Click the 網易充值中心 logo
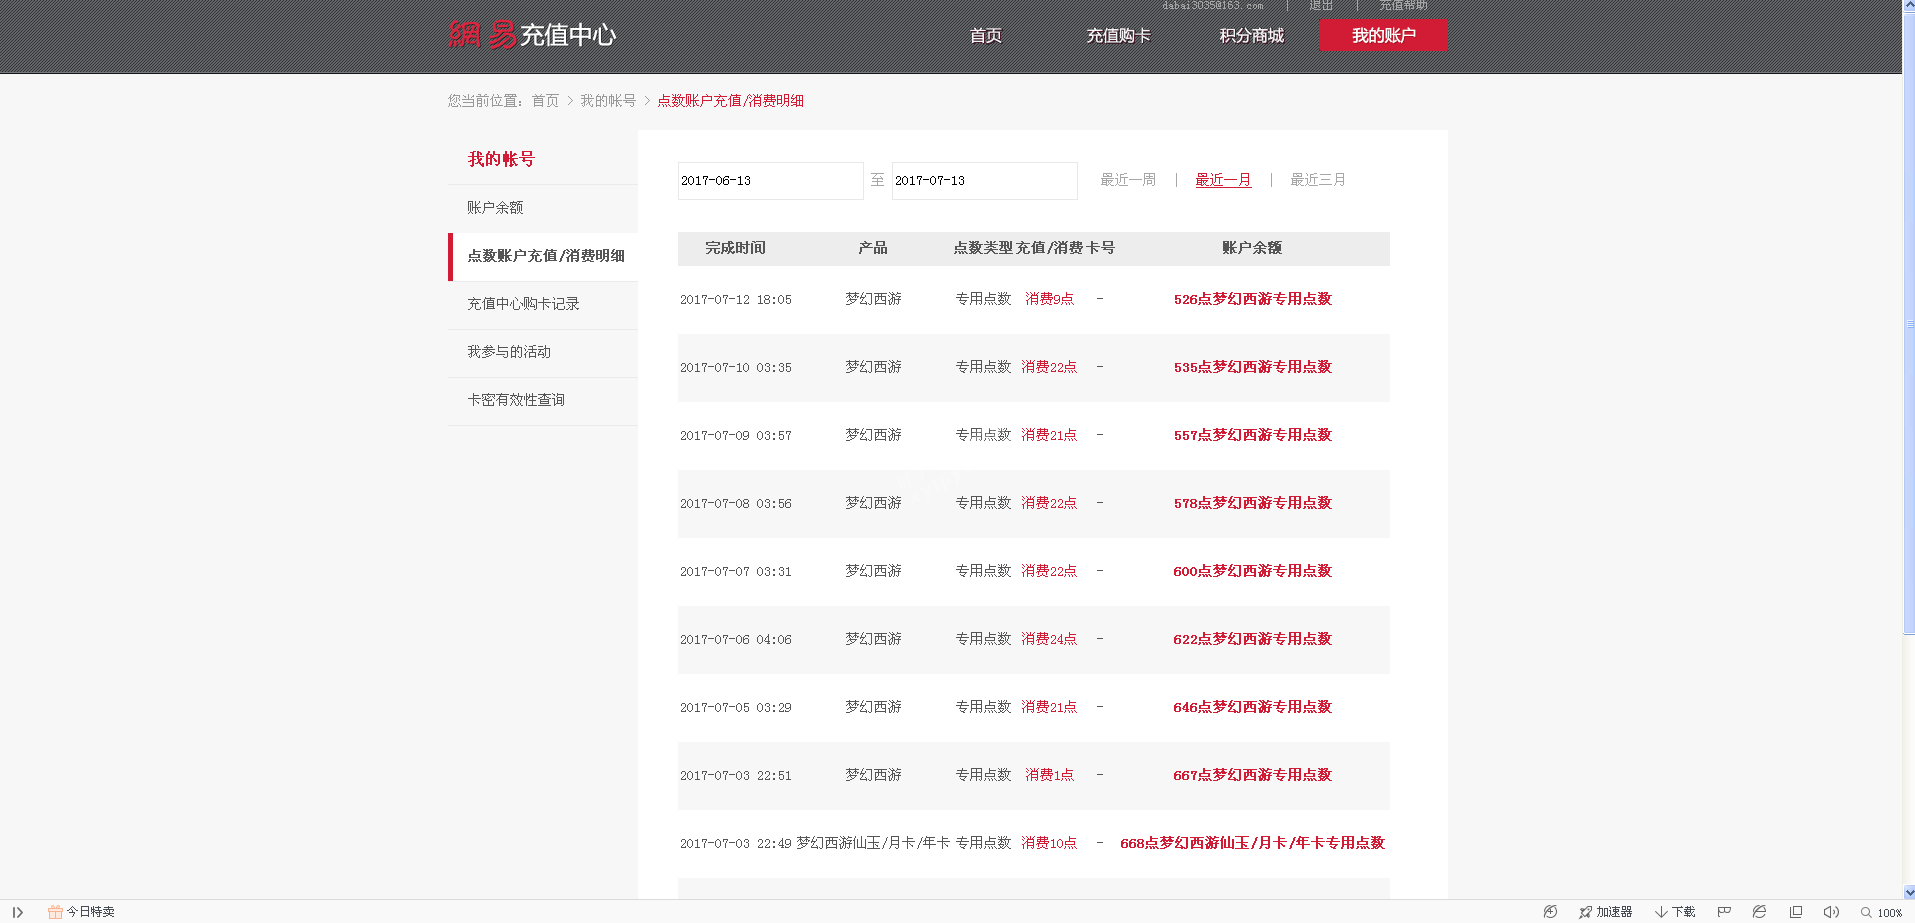Viewport: 1915px width, 923px height. (532, 35)
